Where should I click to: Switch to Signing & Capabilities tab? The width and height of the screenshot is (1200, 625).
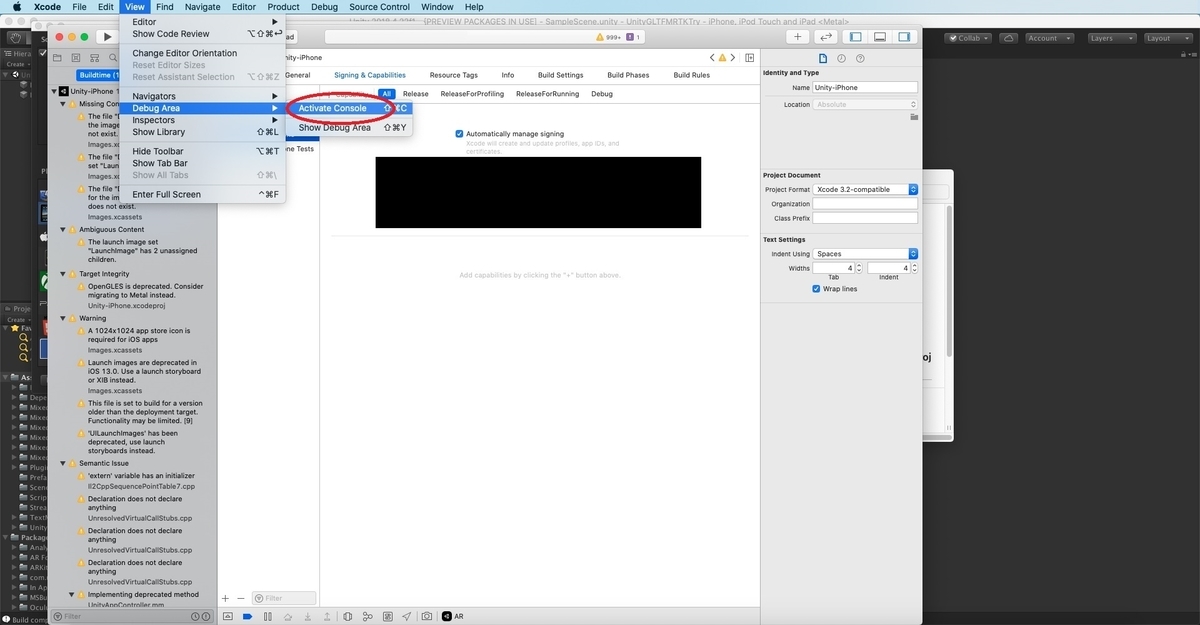(370, 75)
